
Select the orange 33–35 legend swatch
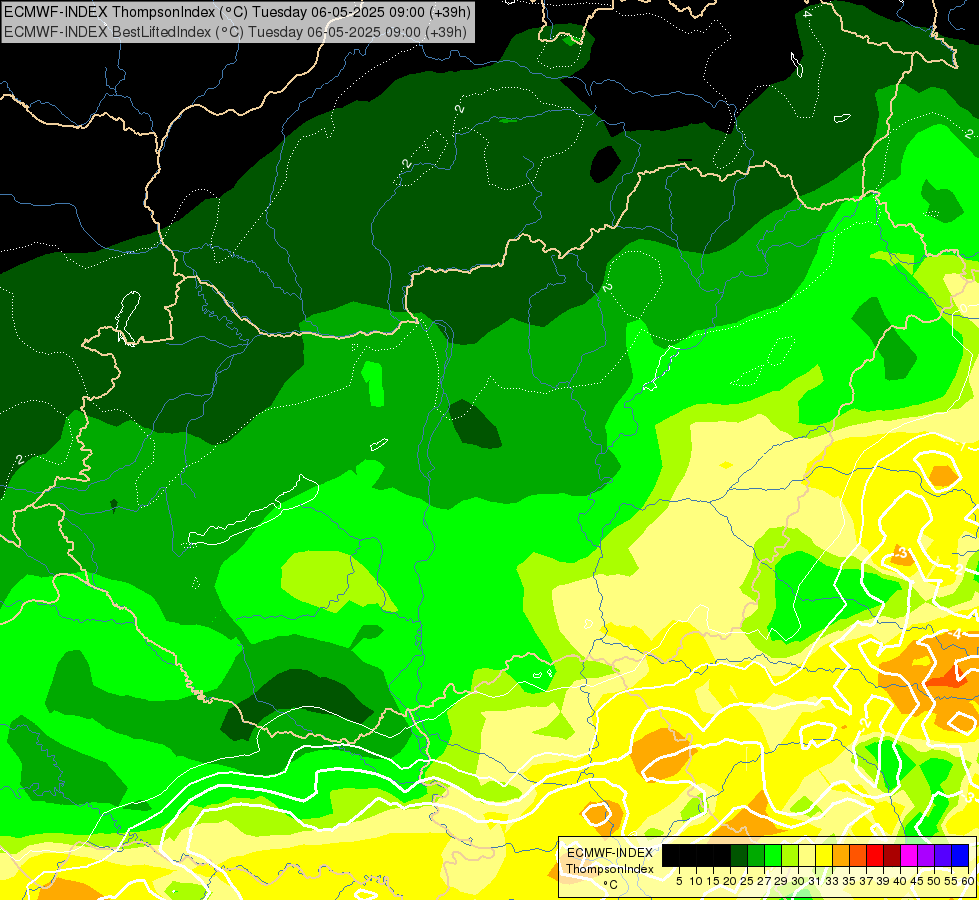841,855
